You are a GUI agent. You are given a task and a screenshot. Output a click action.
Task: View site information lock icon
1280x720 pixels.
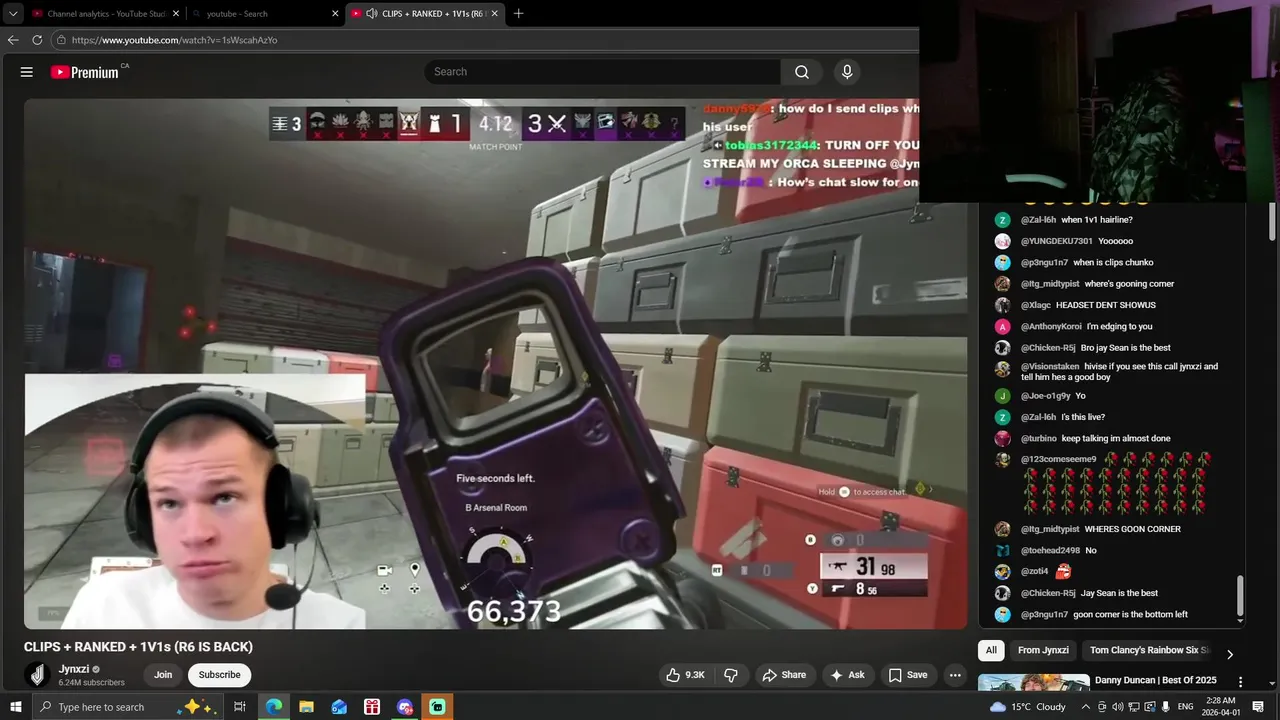coord(61,40)
